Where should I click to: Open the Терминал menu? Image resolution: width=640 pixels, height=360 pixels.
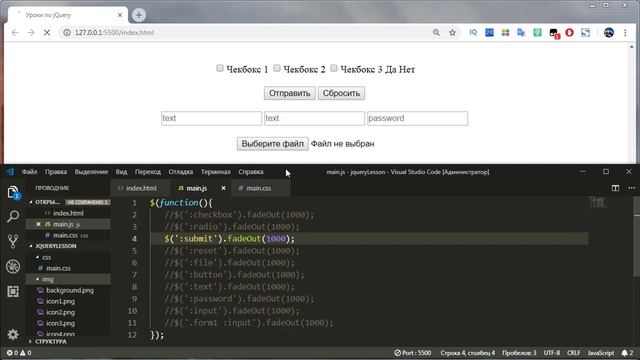[216, 172]
